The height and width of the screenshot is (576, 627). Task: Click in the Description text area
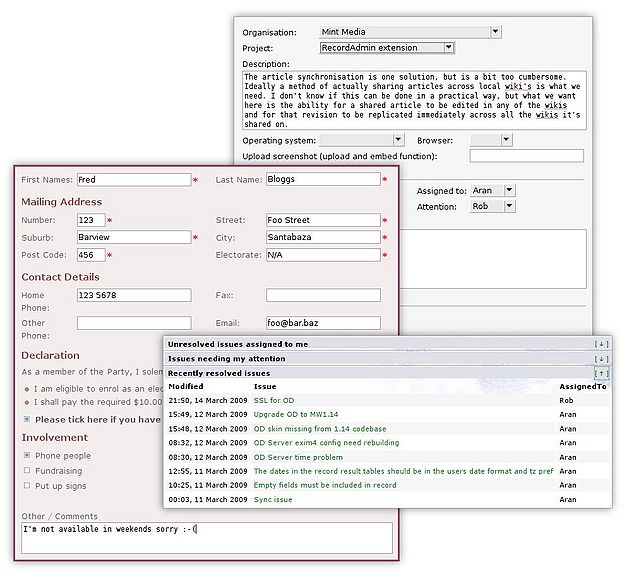tap(414, 100)
